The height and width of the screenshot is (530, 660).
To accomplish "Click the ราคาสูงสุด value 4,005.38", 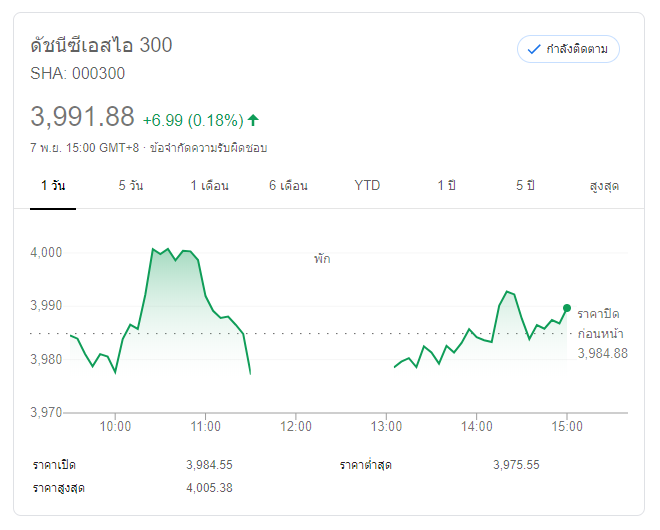I will pyautogui.click(x=209, y=487).
